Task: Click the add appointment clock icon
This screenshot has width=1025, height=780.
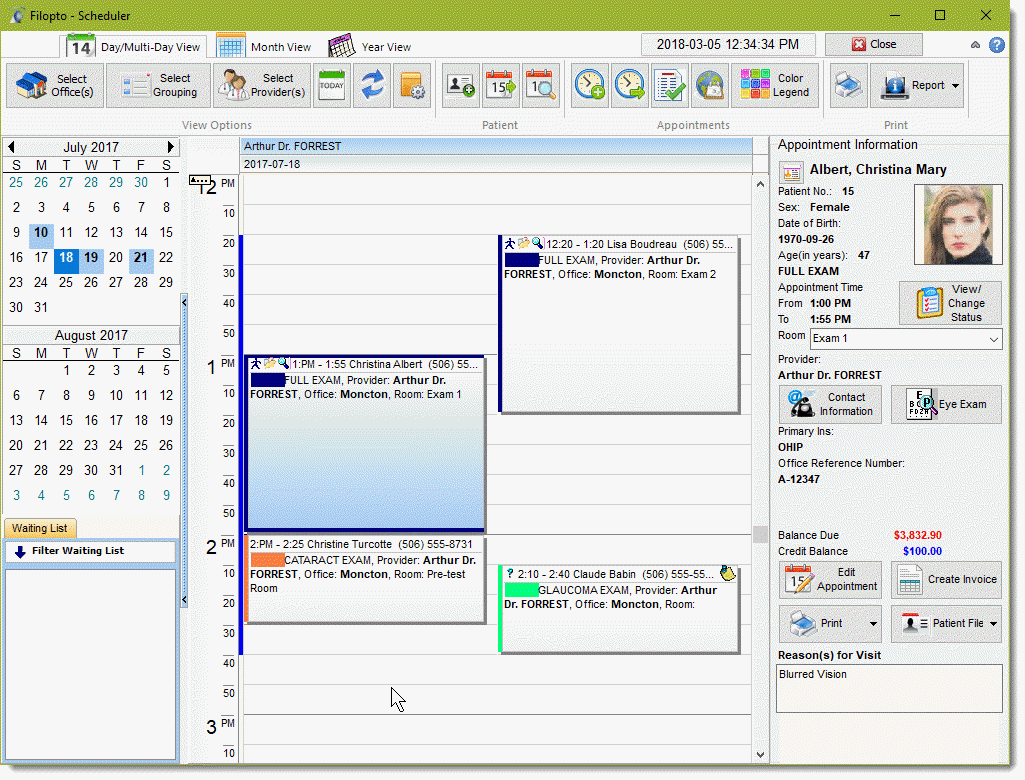Action: point(589,86)
